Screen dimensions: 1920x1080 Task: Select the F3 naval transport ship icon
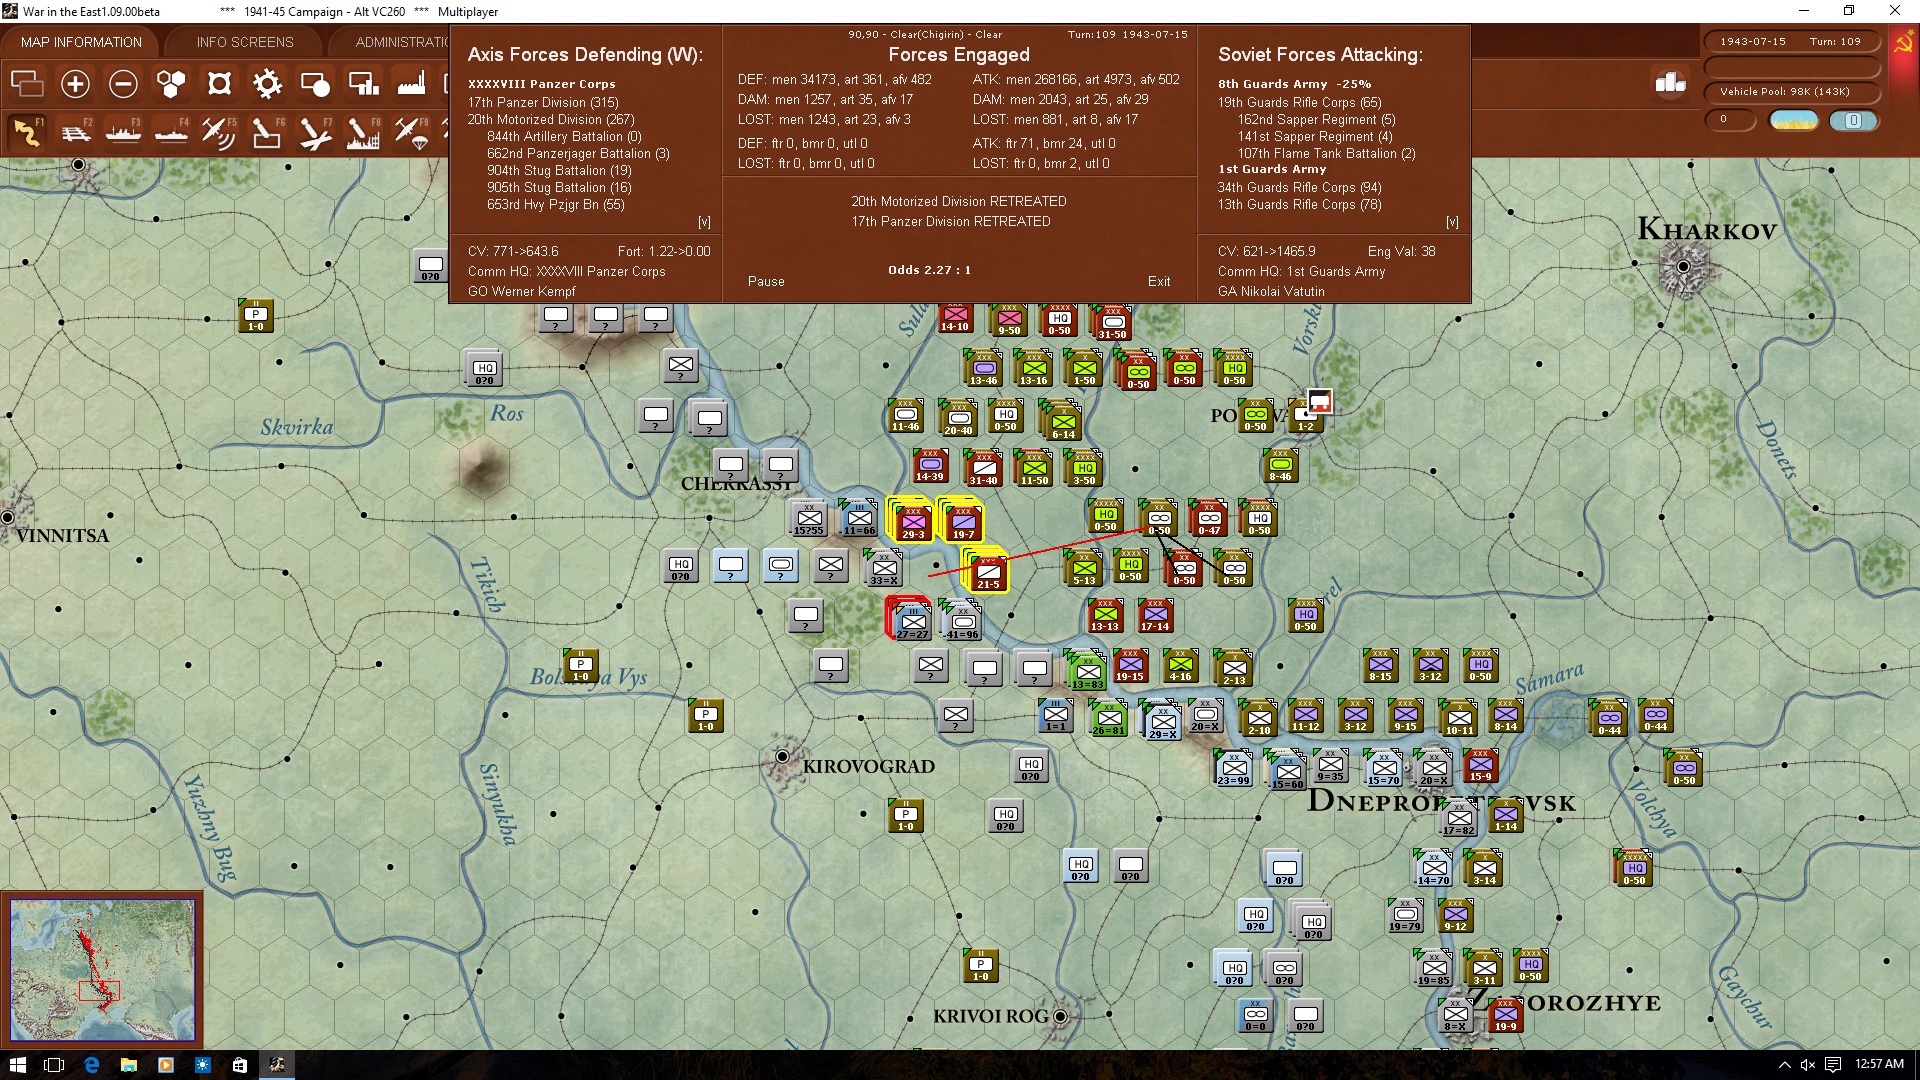pos(123,132)
